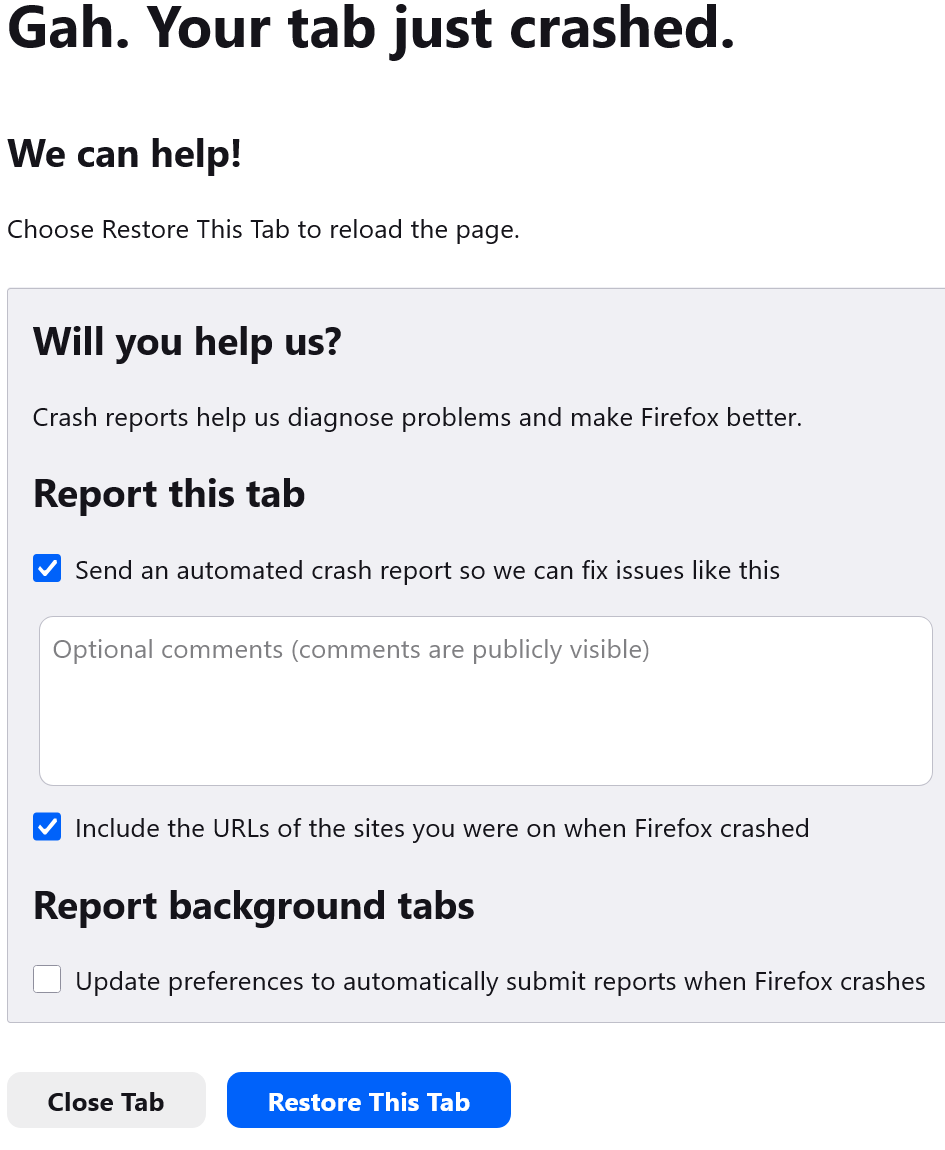The height and width of the screenshot is (1150, 945).
Task: Click the 'Will you help us?' heading
Action: (187, 342)
